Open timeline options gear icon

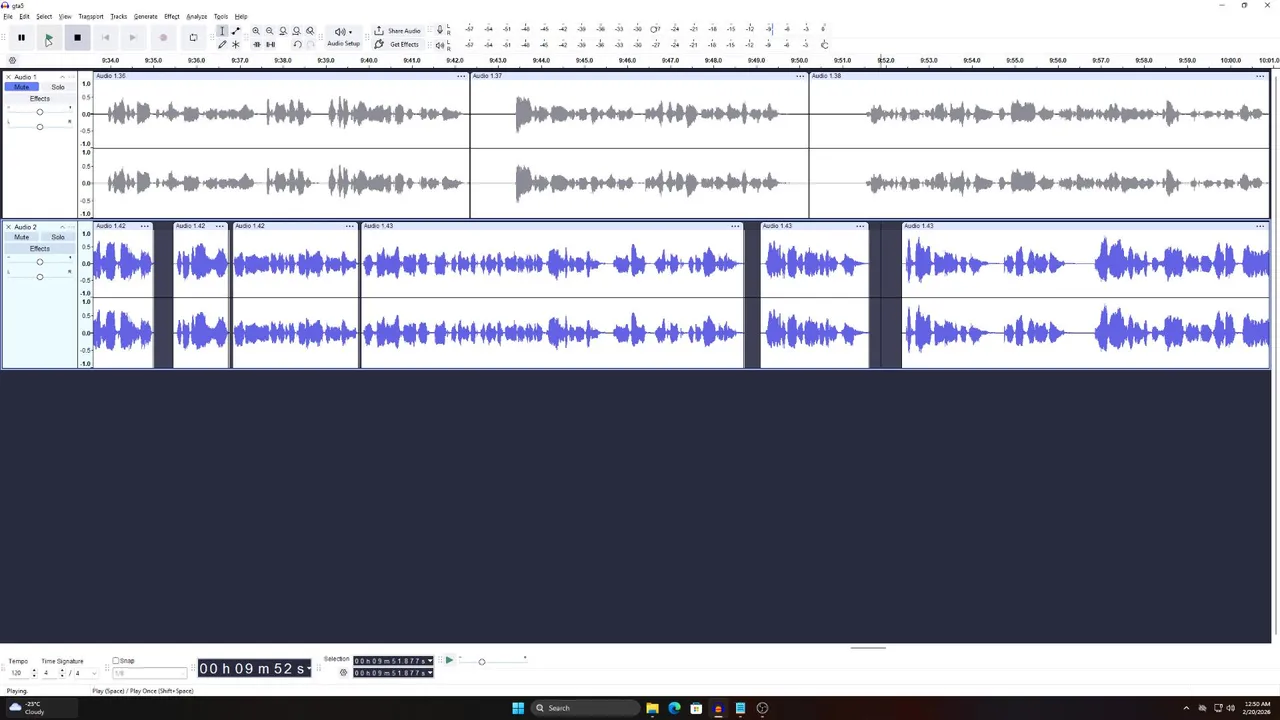12,60
